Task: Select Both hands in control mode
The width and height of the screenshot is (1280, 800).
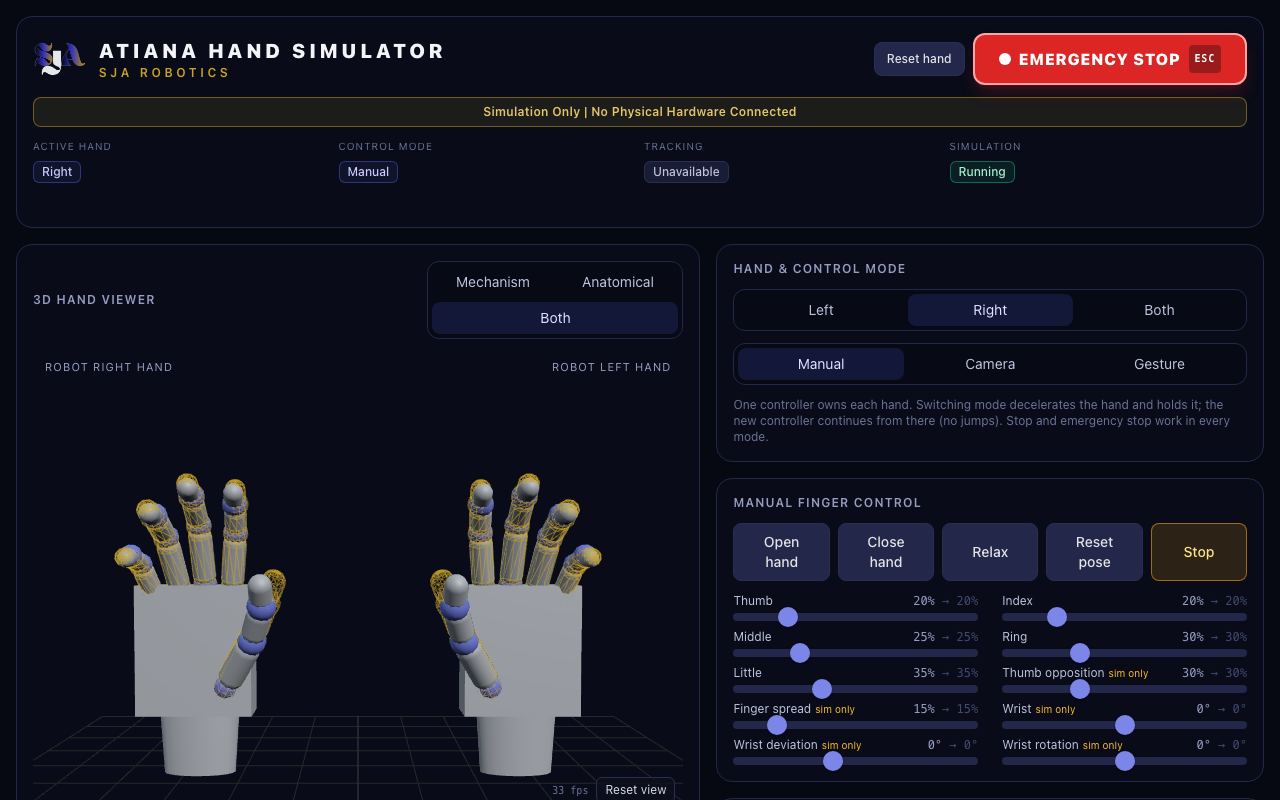Action: click(1159, 310)
